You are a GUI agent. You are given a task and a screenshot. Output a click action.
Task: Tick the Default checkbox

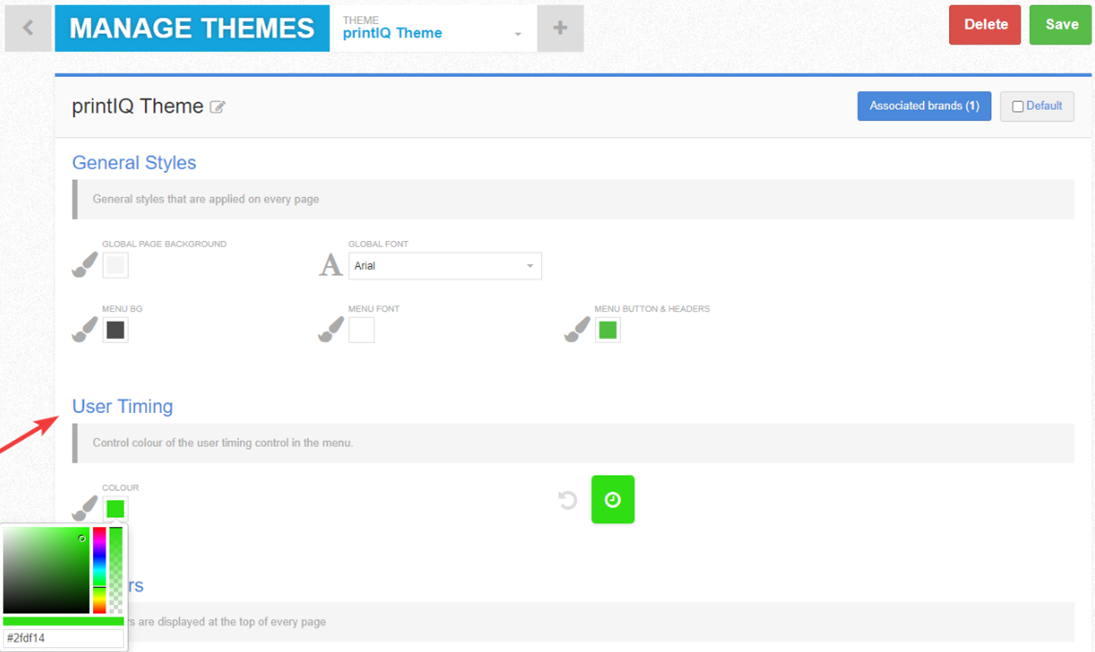1017,107
